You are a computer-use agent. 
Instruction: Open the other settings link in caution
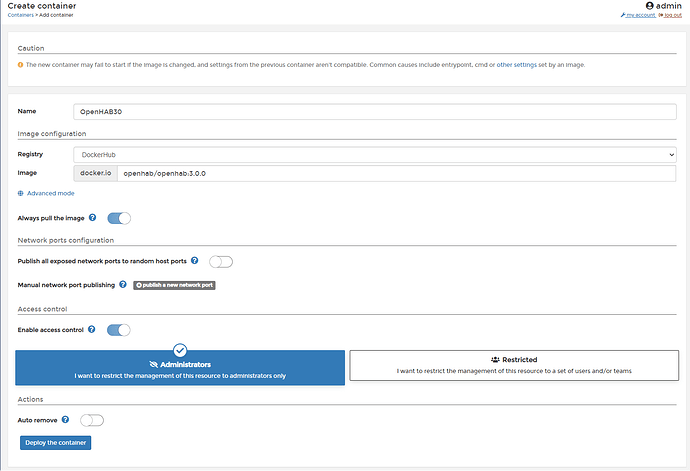tap(517, 65)
